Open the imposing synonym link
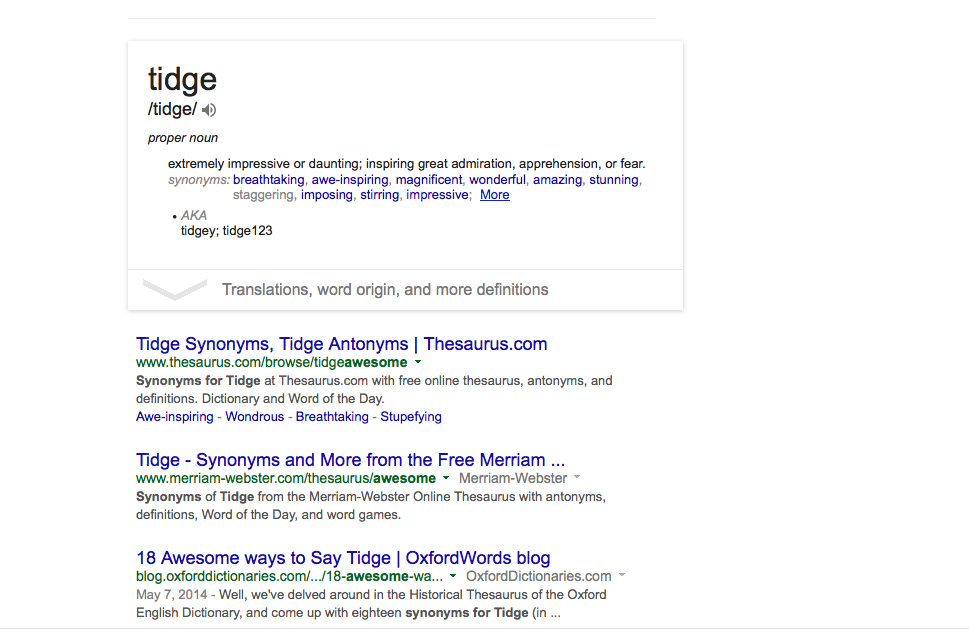The width and height of the screenshot is (969, 629). pyautogui.click(x=327, y=195)
